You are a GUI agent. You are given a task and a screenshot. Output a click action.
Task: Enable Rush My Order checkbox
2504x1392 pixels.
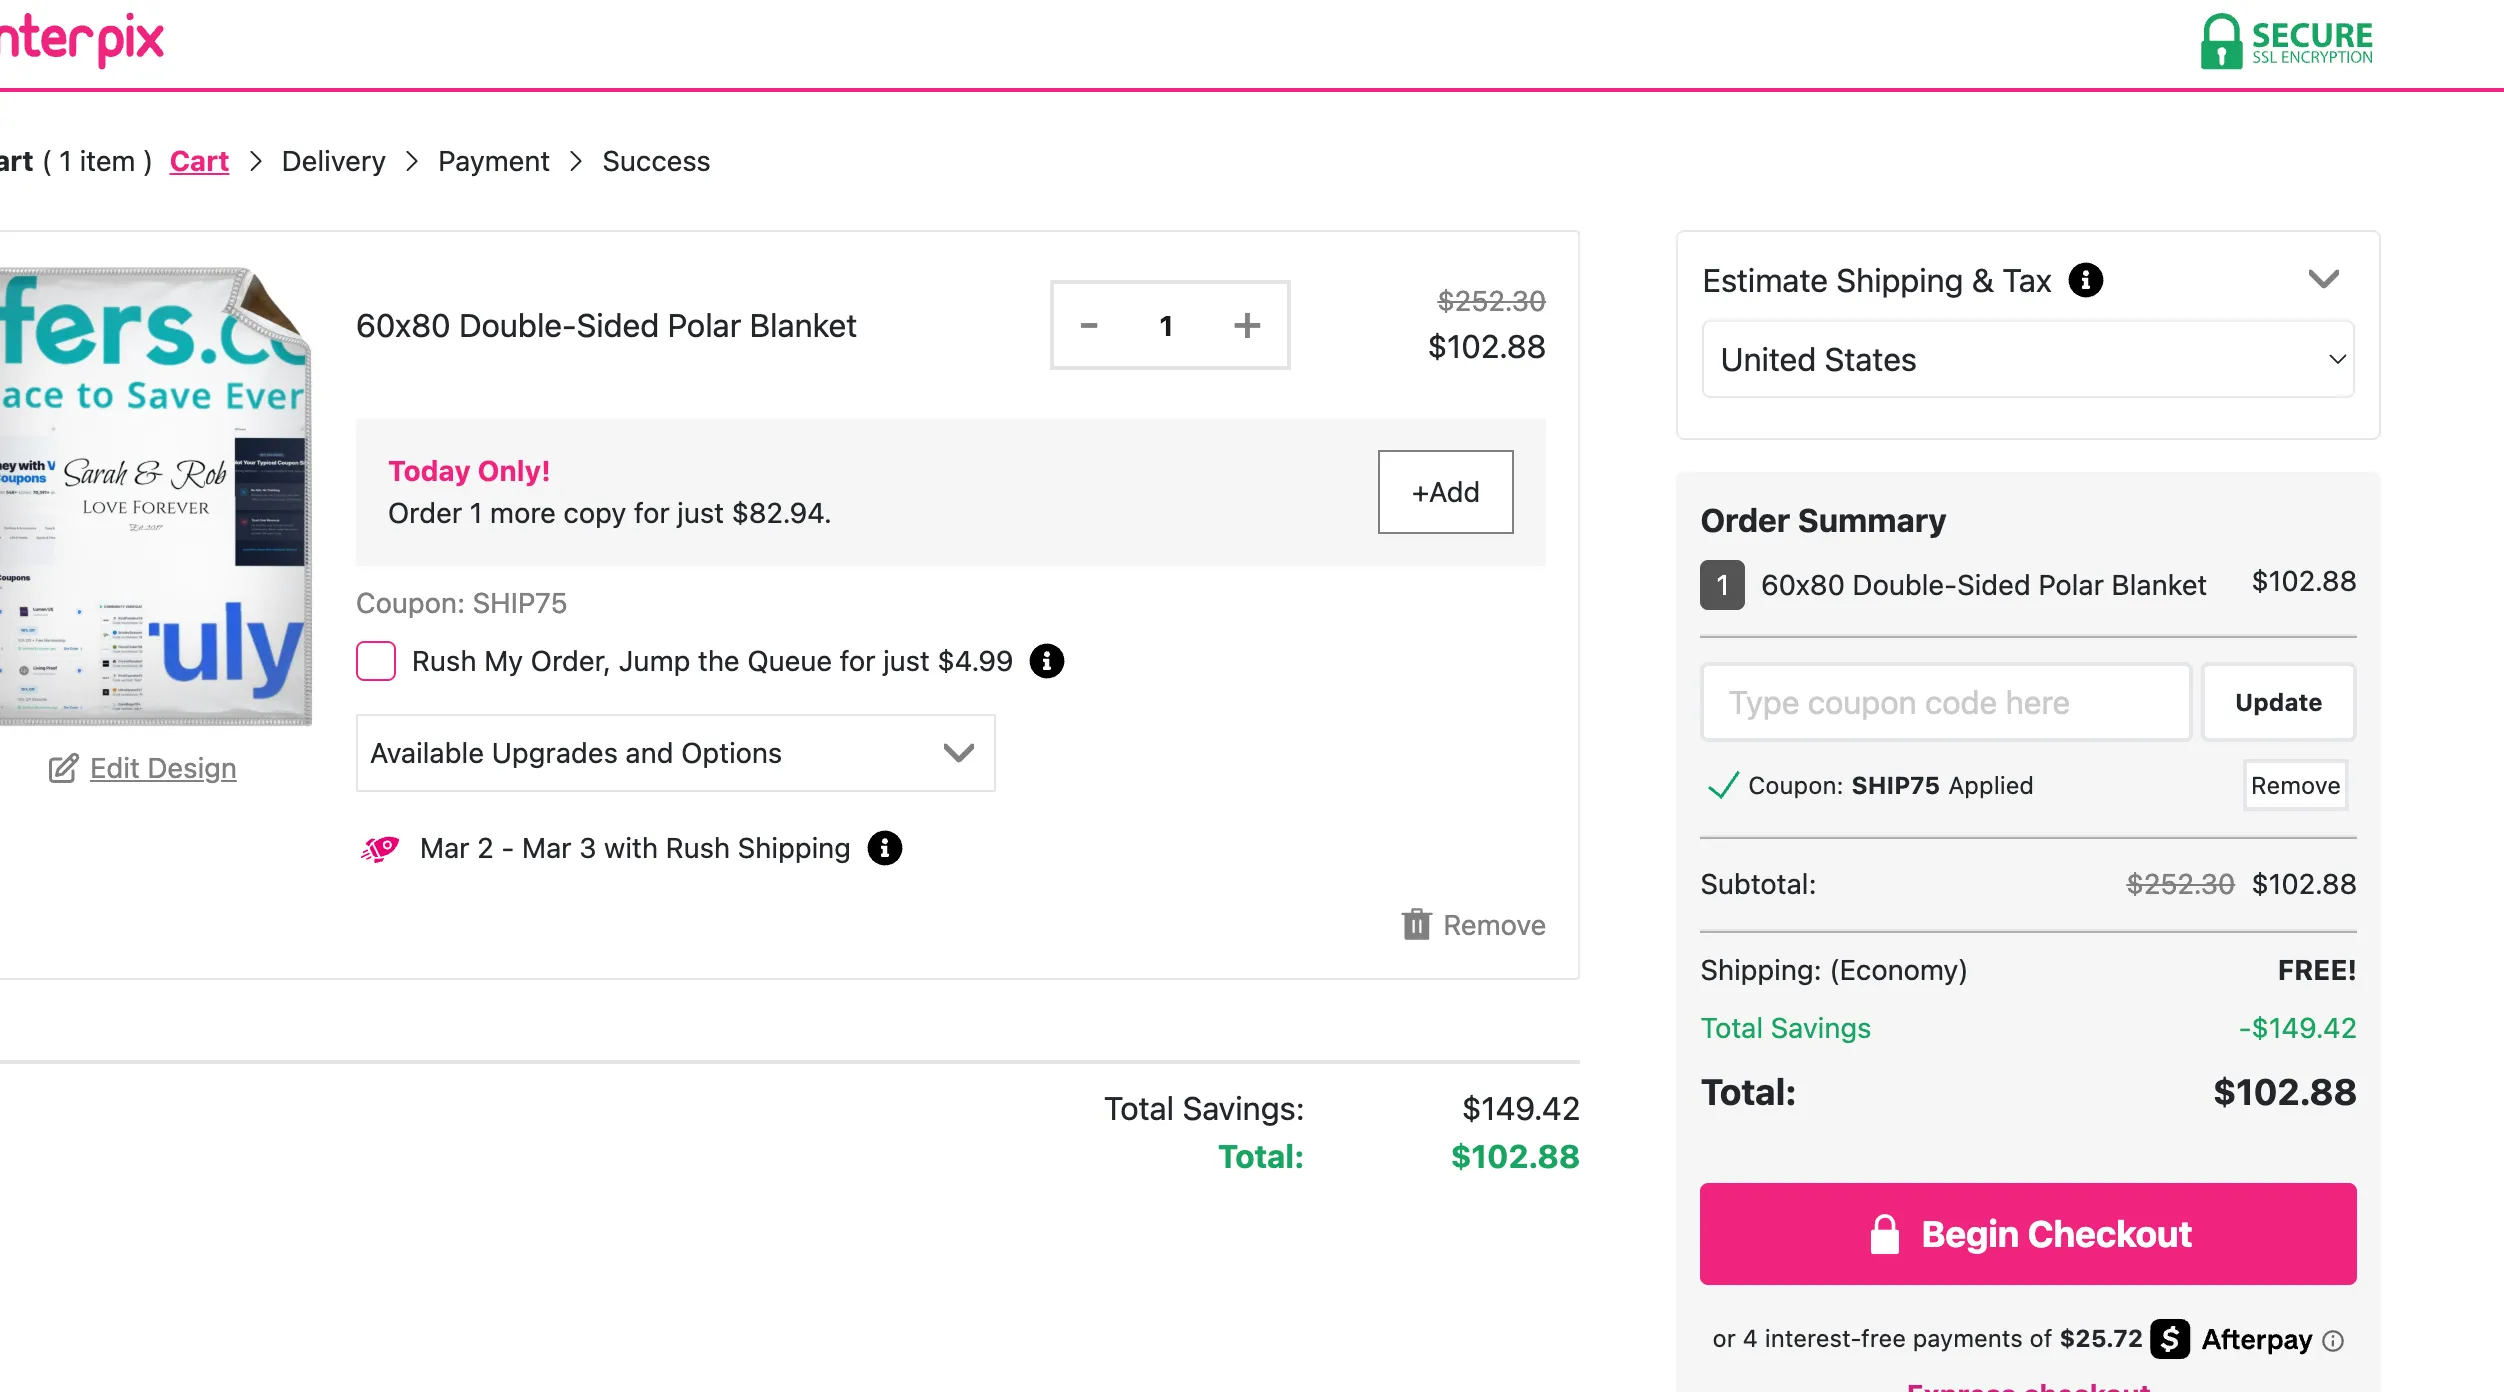click(x=376, y=661)
